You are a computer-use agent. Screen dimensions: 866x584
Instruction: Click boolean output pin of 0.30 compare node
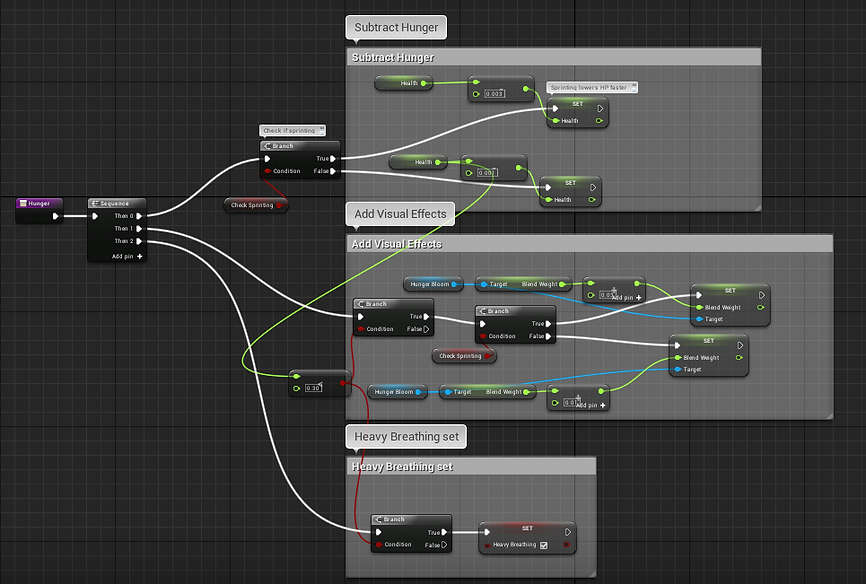point(343,382)
